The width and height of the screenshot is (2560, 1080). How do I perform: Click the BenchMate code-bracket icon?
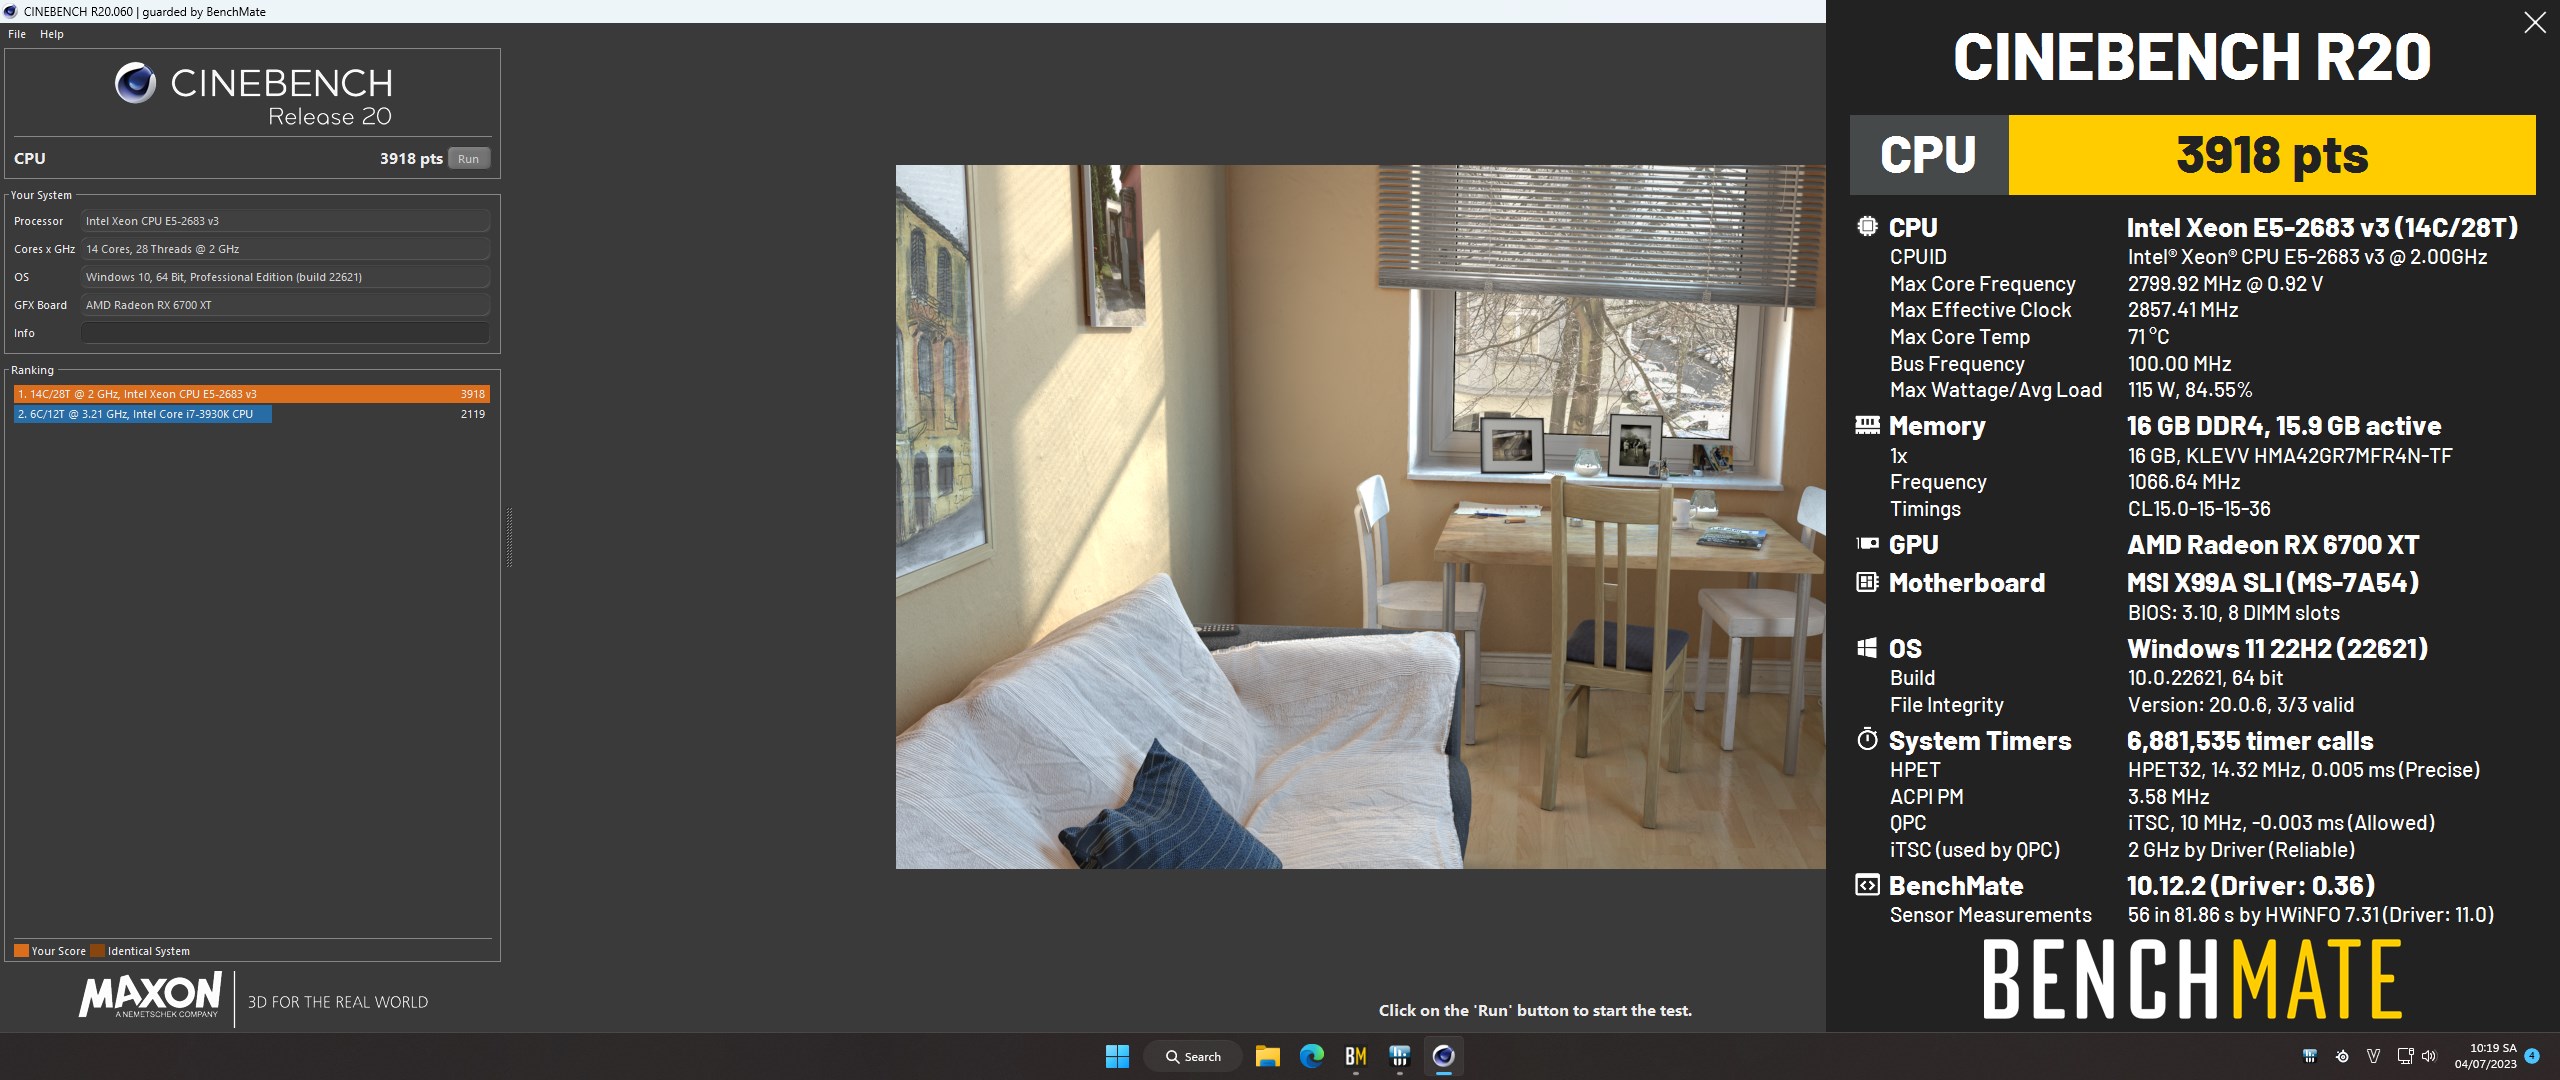pyautogui.click(x=1867, y=885)
